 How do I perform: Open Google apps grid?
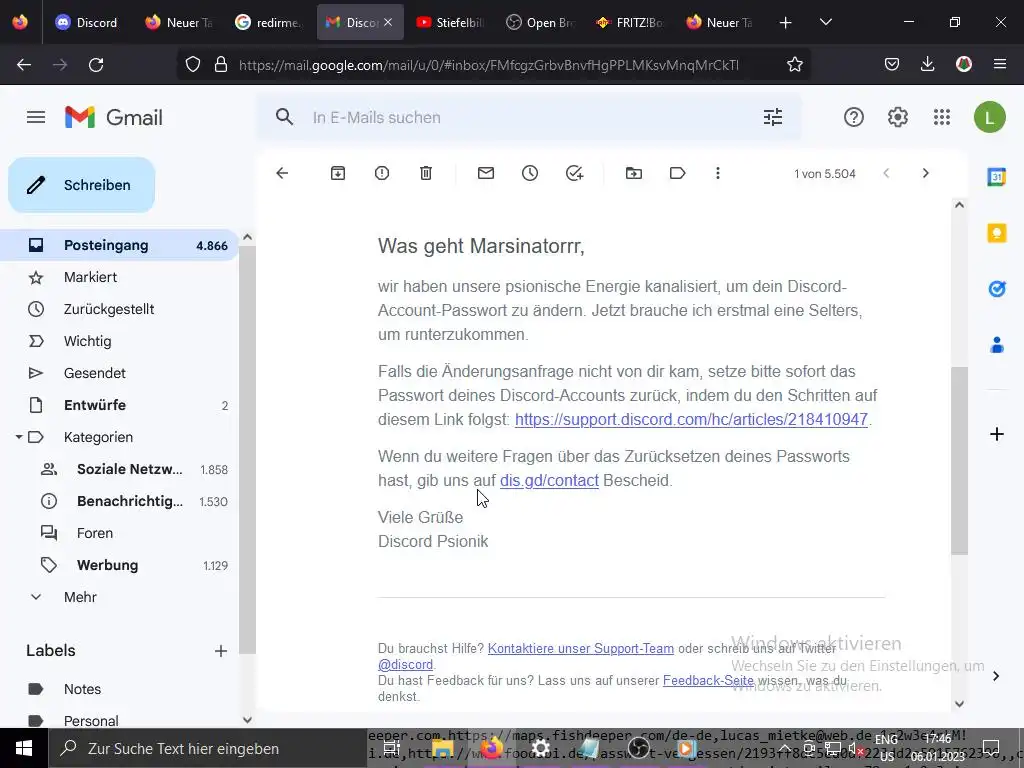click(942, 118)
